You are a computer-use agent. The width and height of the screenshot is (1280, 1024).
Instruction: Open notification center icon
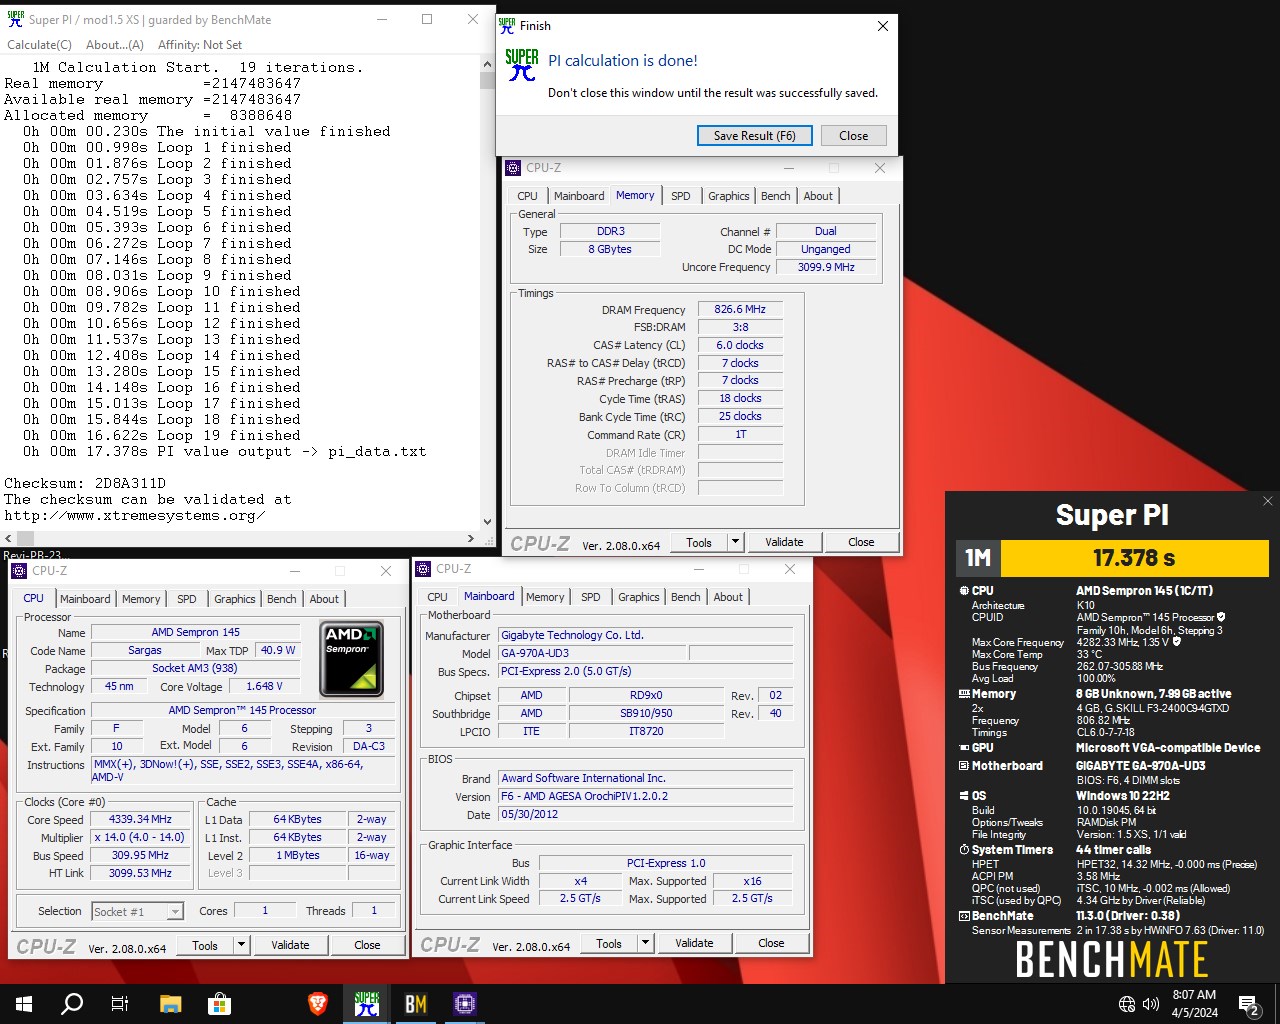click(x=1248, y=1004)
